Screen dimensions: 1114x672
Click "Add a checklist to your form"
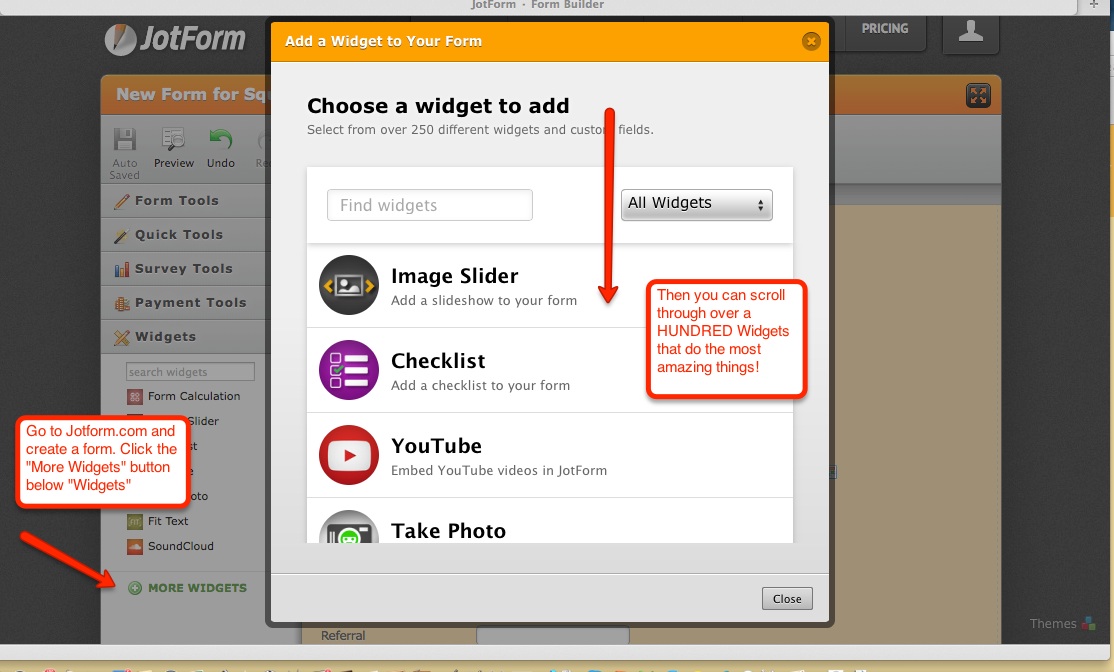[x=480, y=386]
